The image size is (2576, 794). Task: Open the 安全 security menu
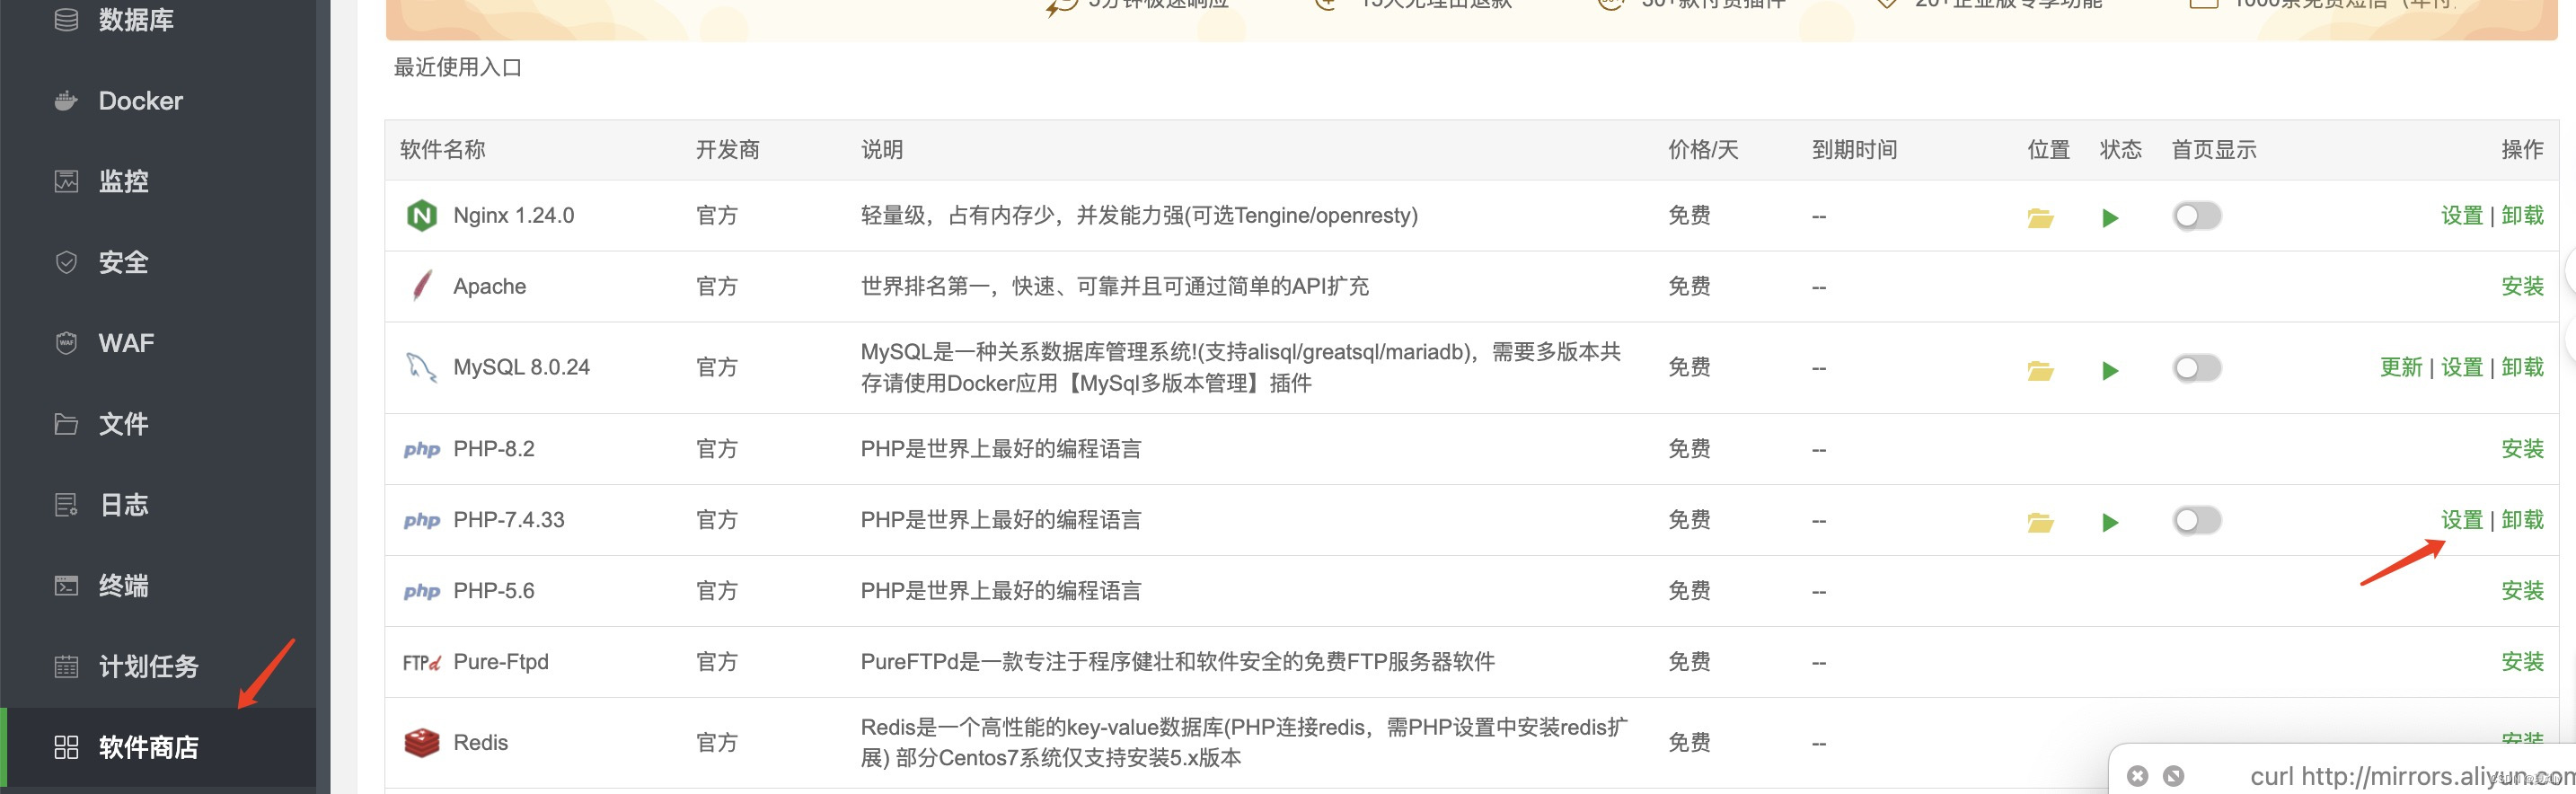click(124, 262)
